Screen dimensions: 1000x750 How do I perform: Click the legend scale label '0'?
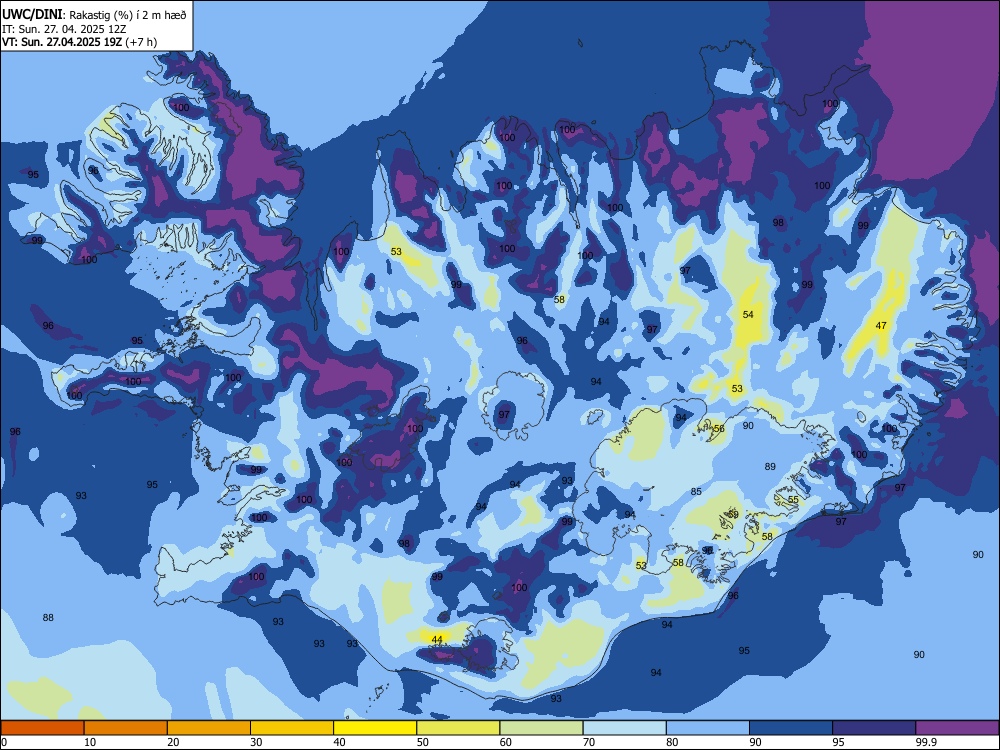4,742
